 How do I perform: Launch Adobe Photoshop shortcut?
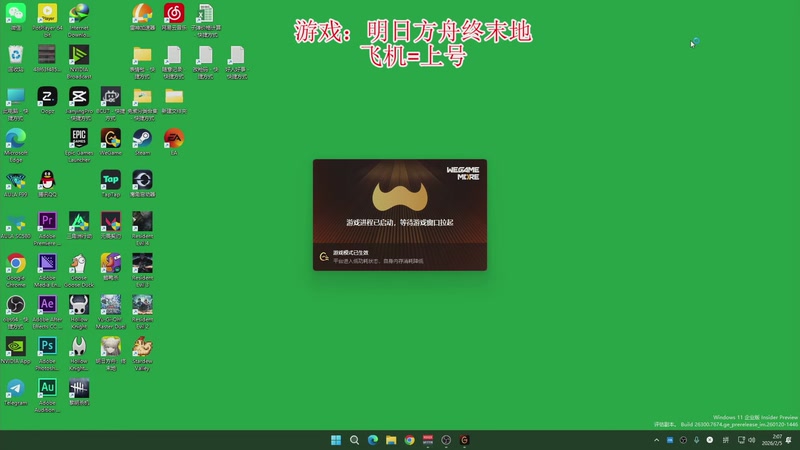click(x=47, y=354)
